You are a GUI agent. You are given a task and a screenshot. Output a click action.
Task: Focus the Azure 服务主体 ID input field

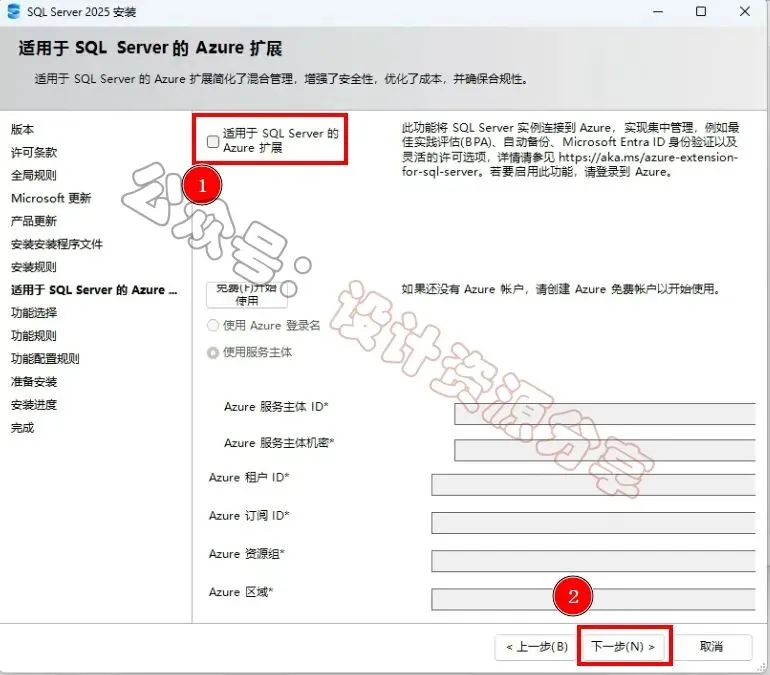click(x=605, y=414)
